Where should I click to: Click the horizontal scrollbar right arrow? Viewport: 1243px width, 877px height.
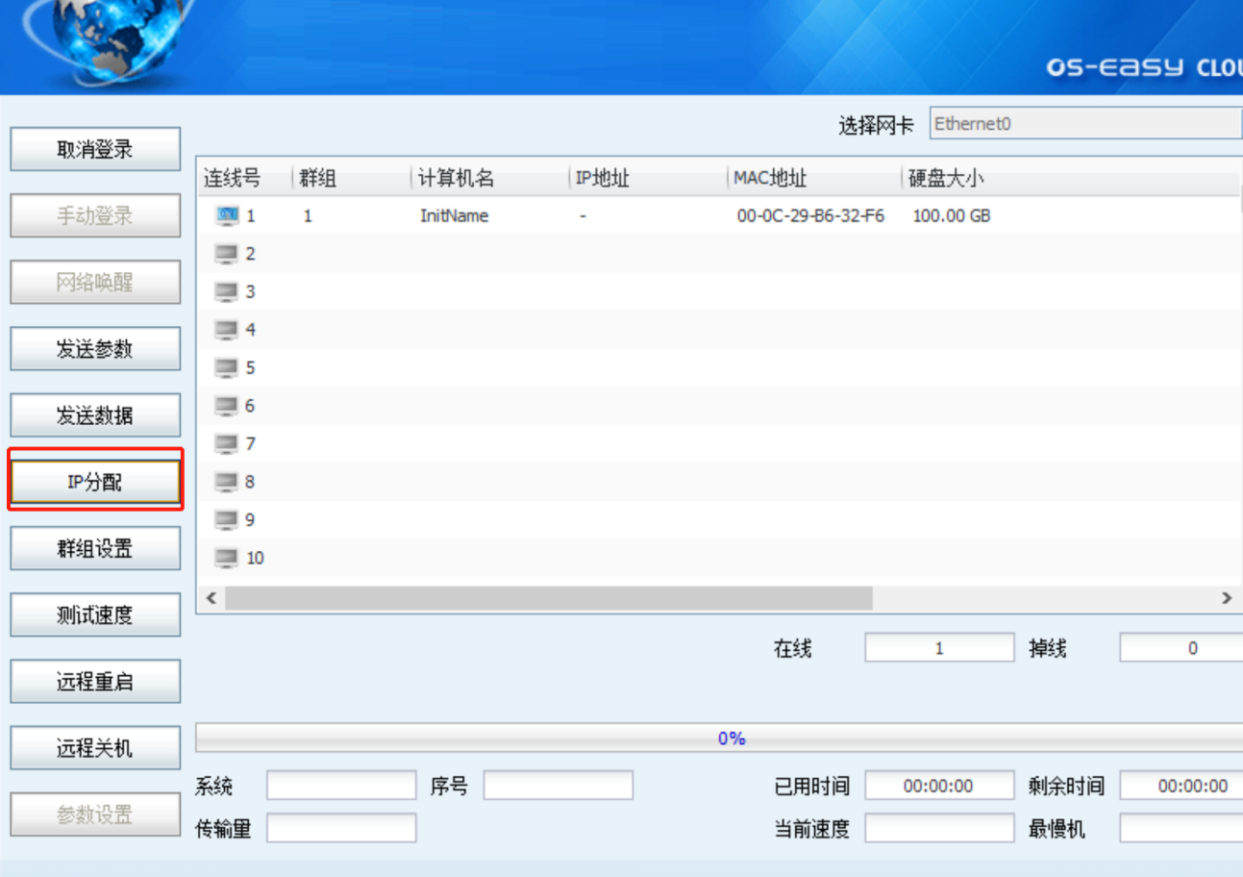[x=1227, y=598]
